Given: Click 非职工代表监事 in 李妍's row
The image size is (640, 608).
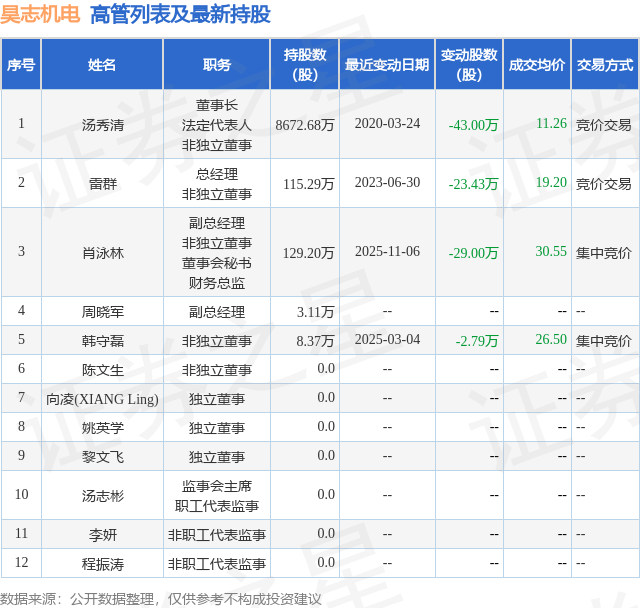Looking at the screenshot, I should [x=217, y=535].
